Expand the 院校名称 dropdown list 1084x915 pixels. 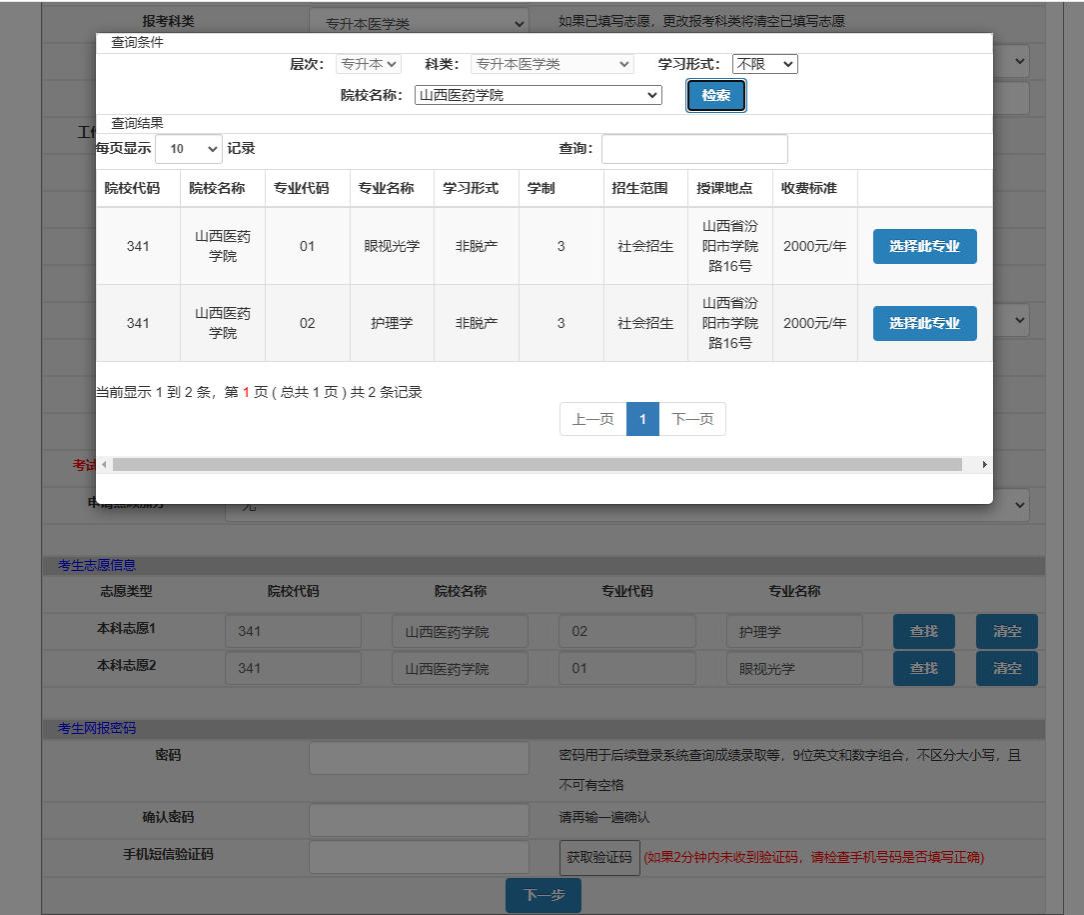pyautogui.click(x=538, y=96)
